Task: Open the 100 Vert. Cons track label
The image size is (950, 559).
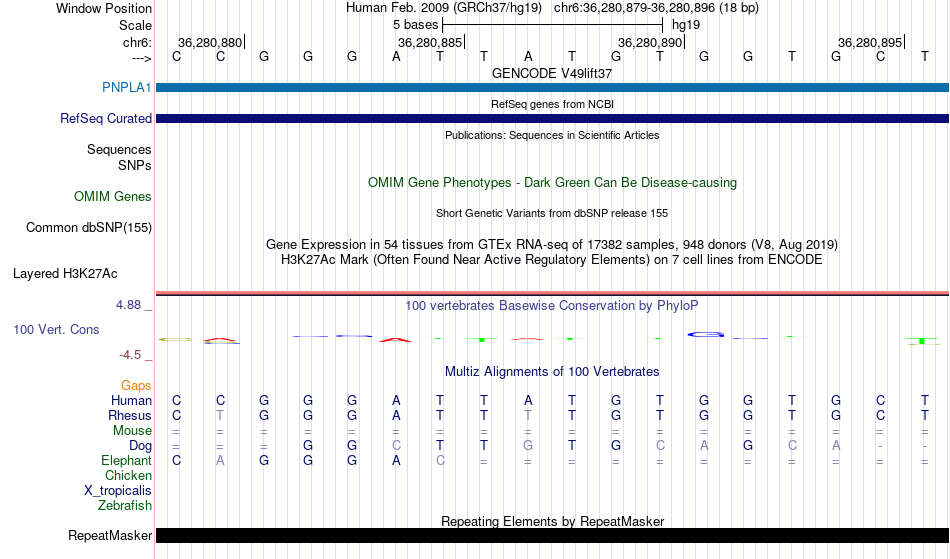Action: pyautogui.click(x=56, y=329)
